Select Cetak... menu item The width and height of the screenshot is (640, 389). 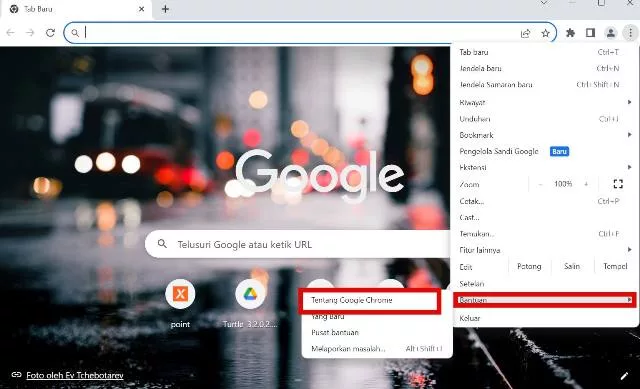point(544,201)
